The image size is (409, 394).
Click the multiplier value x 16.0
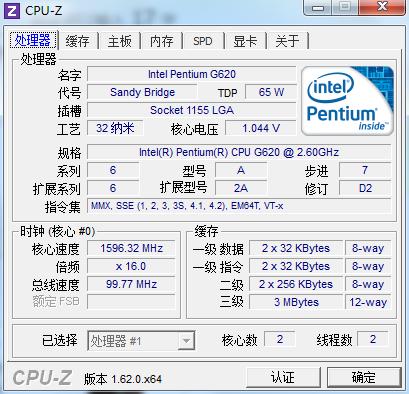coord(131,266)
